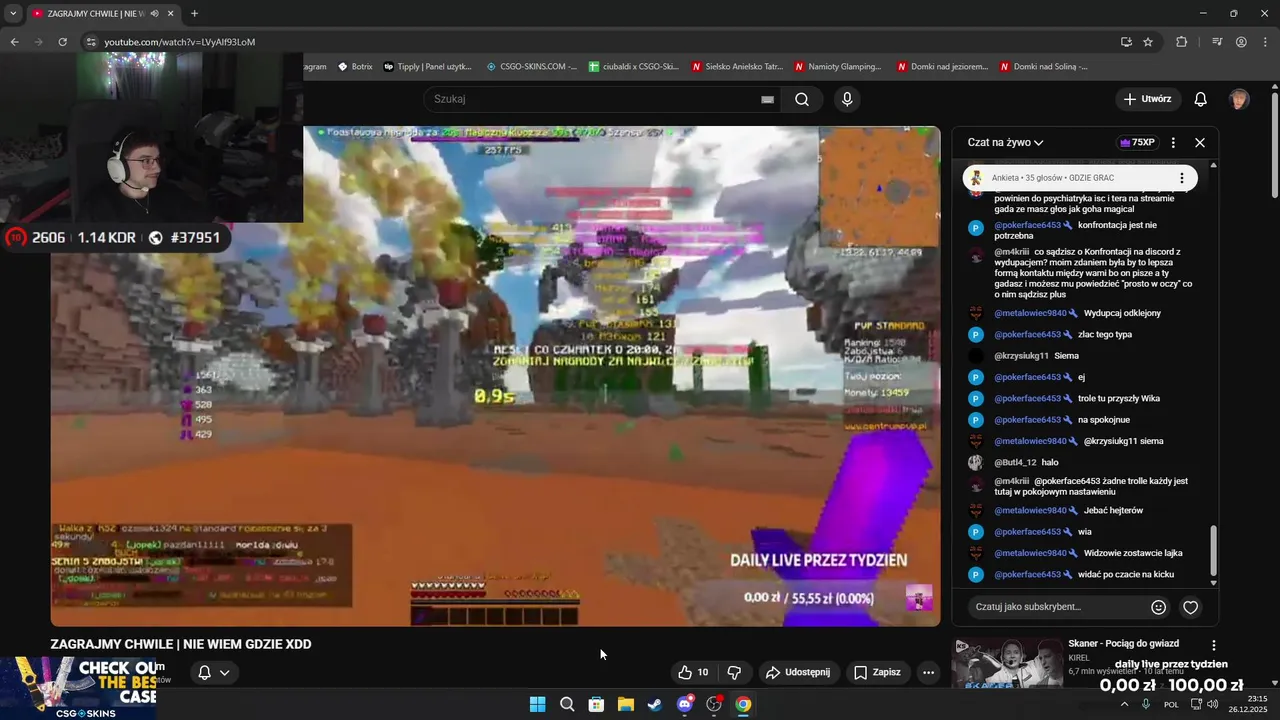Like the video with thumbs up

point(693,672)
